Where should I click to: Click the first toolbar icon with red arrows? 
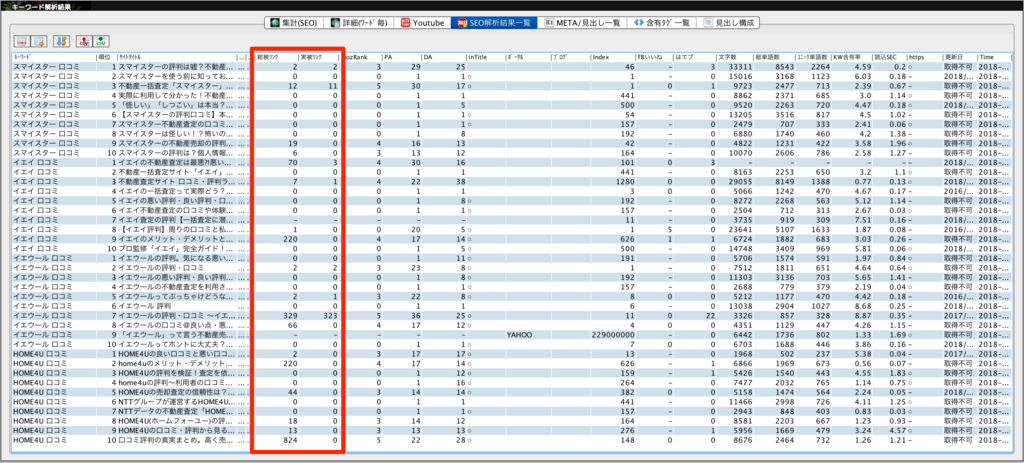click(x=22, y=41)
